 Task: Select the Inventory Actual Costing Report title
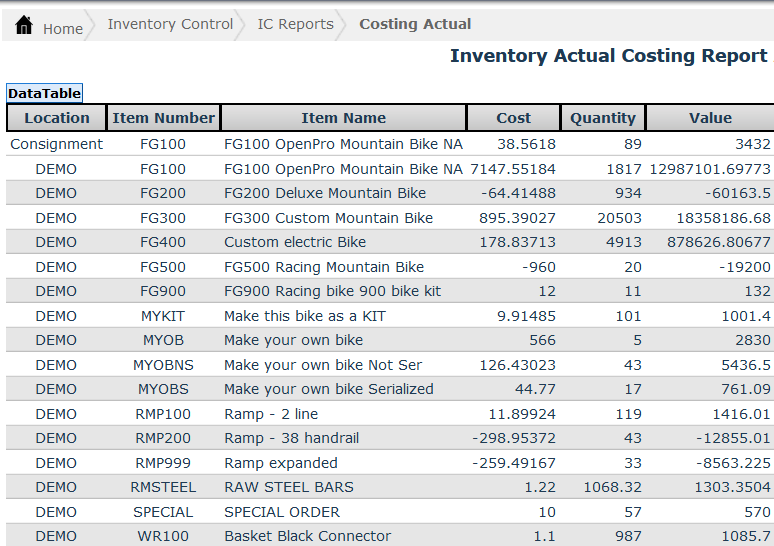[608, 56]
